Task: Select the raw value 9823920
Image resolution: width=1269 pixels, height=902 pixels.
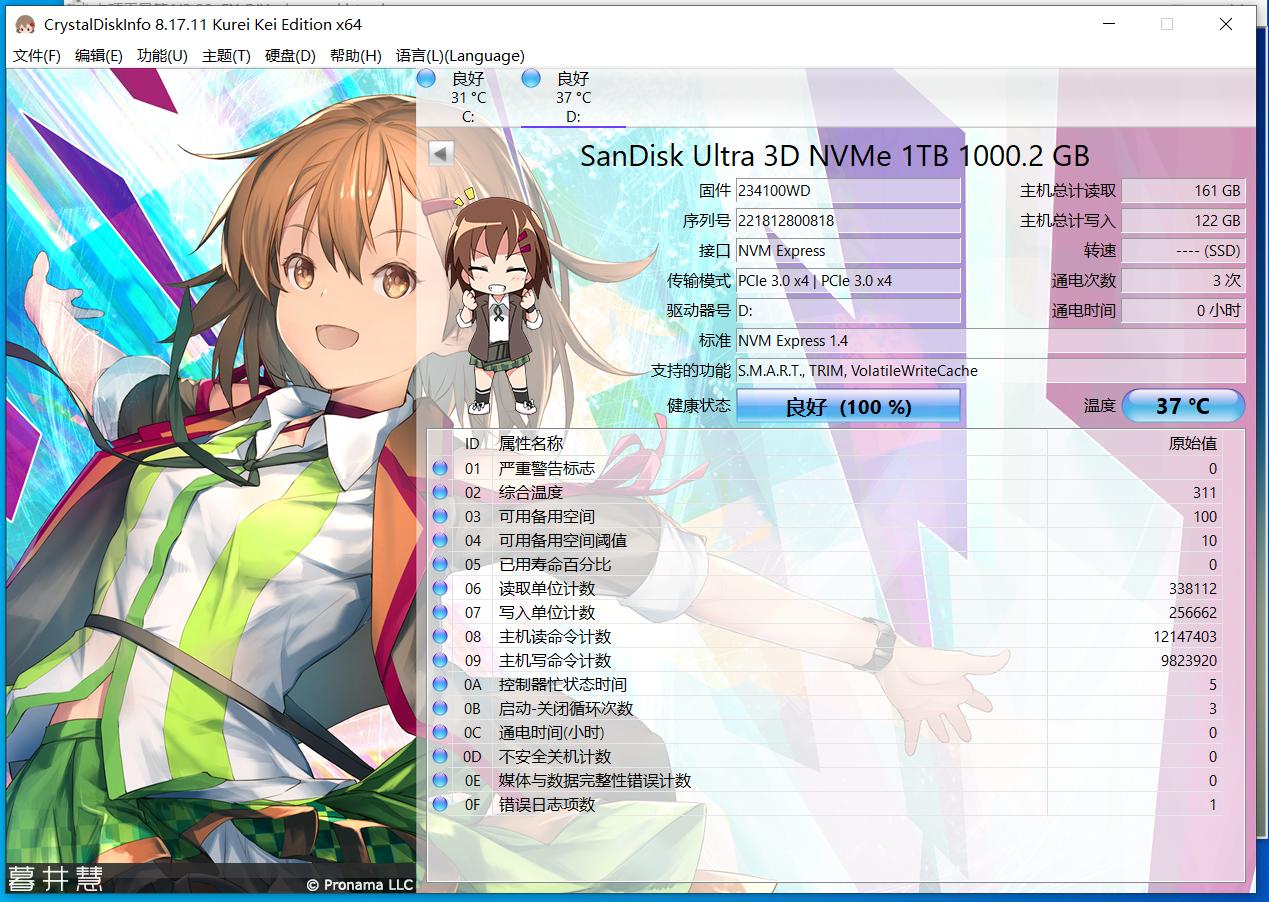Action: tap(1189, 660)
